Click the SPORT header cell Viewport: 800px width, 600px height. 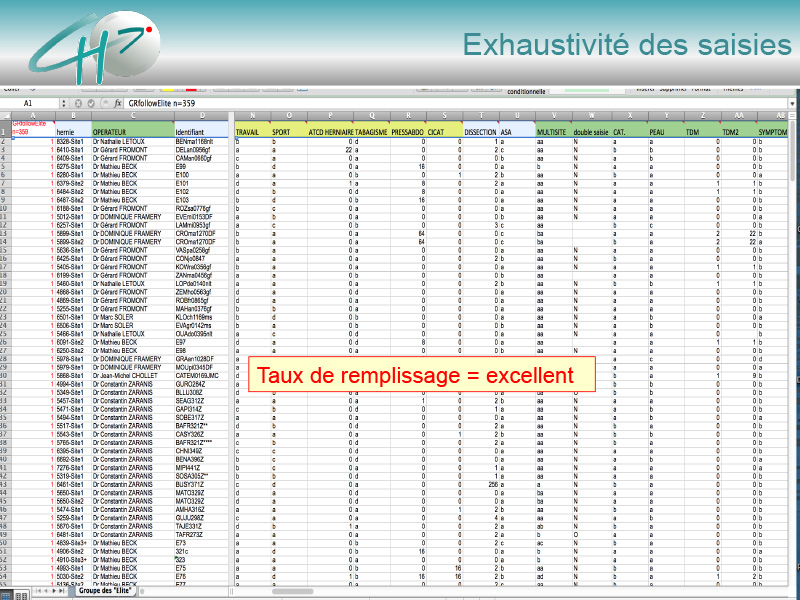[289, 129]
